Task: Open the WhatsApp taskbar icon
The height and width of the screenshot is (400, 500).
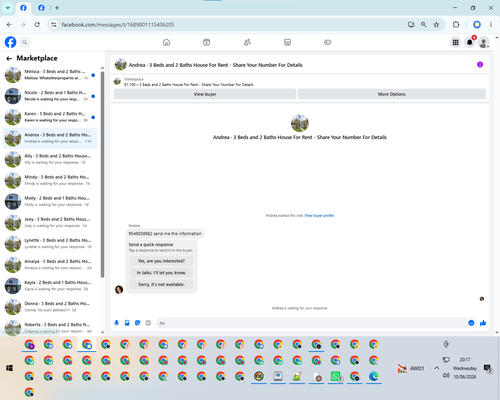Action: click(336, 376)
